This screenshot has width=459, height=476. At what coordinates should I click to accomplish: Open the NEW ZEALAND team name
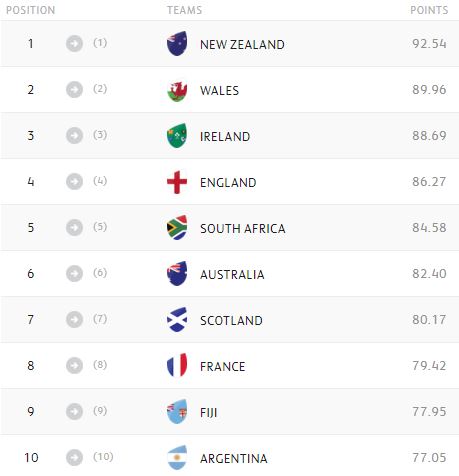(242, 44)
